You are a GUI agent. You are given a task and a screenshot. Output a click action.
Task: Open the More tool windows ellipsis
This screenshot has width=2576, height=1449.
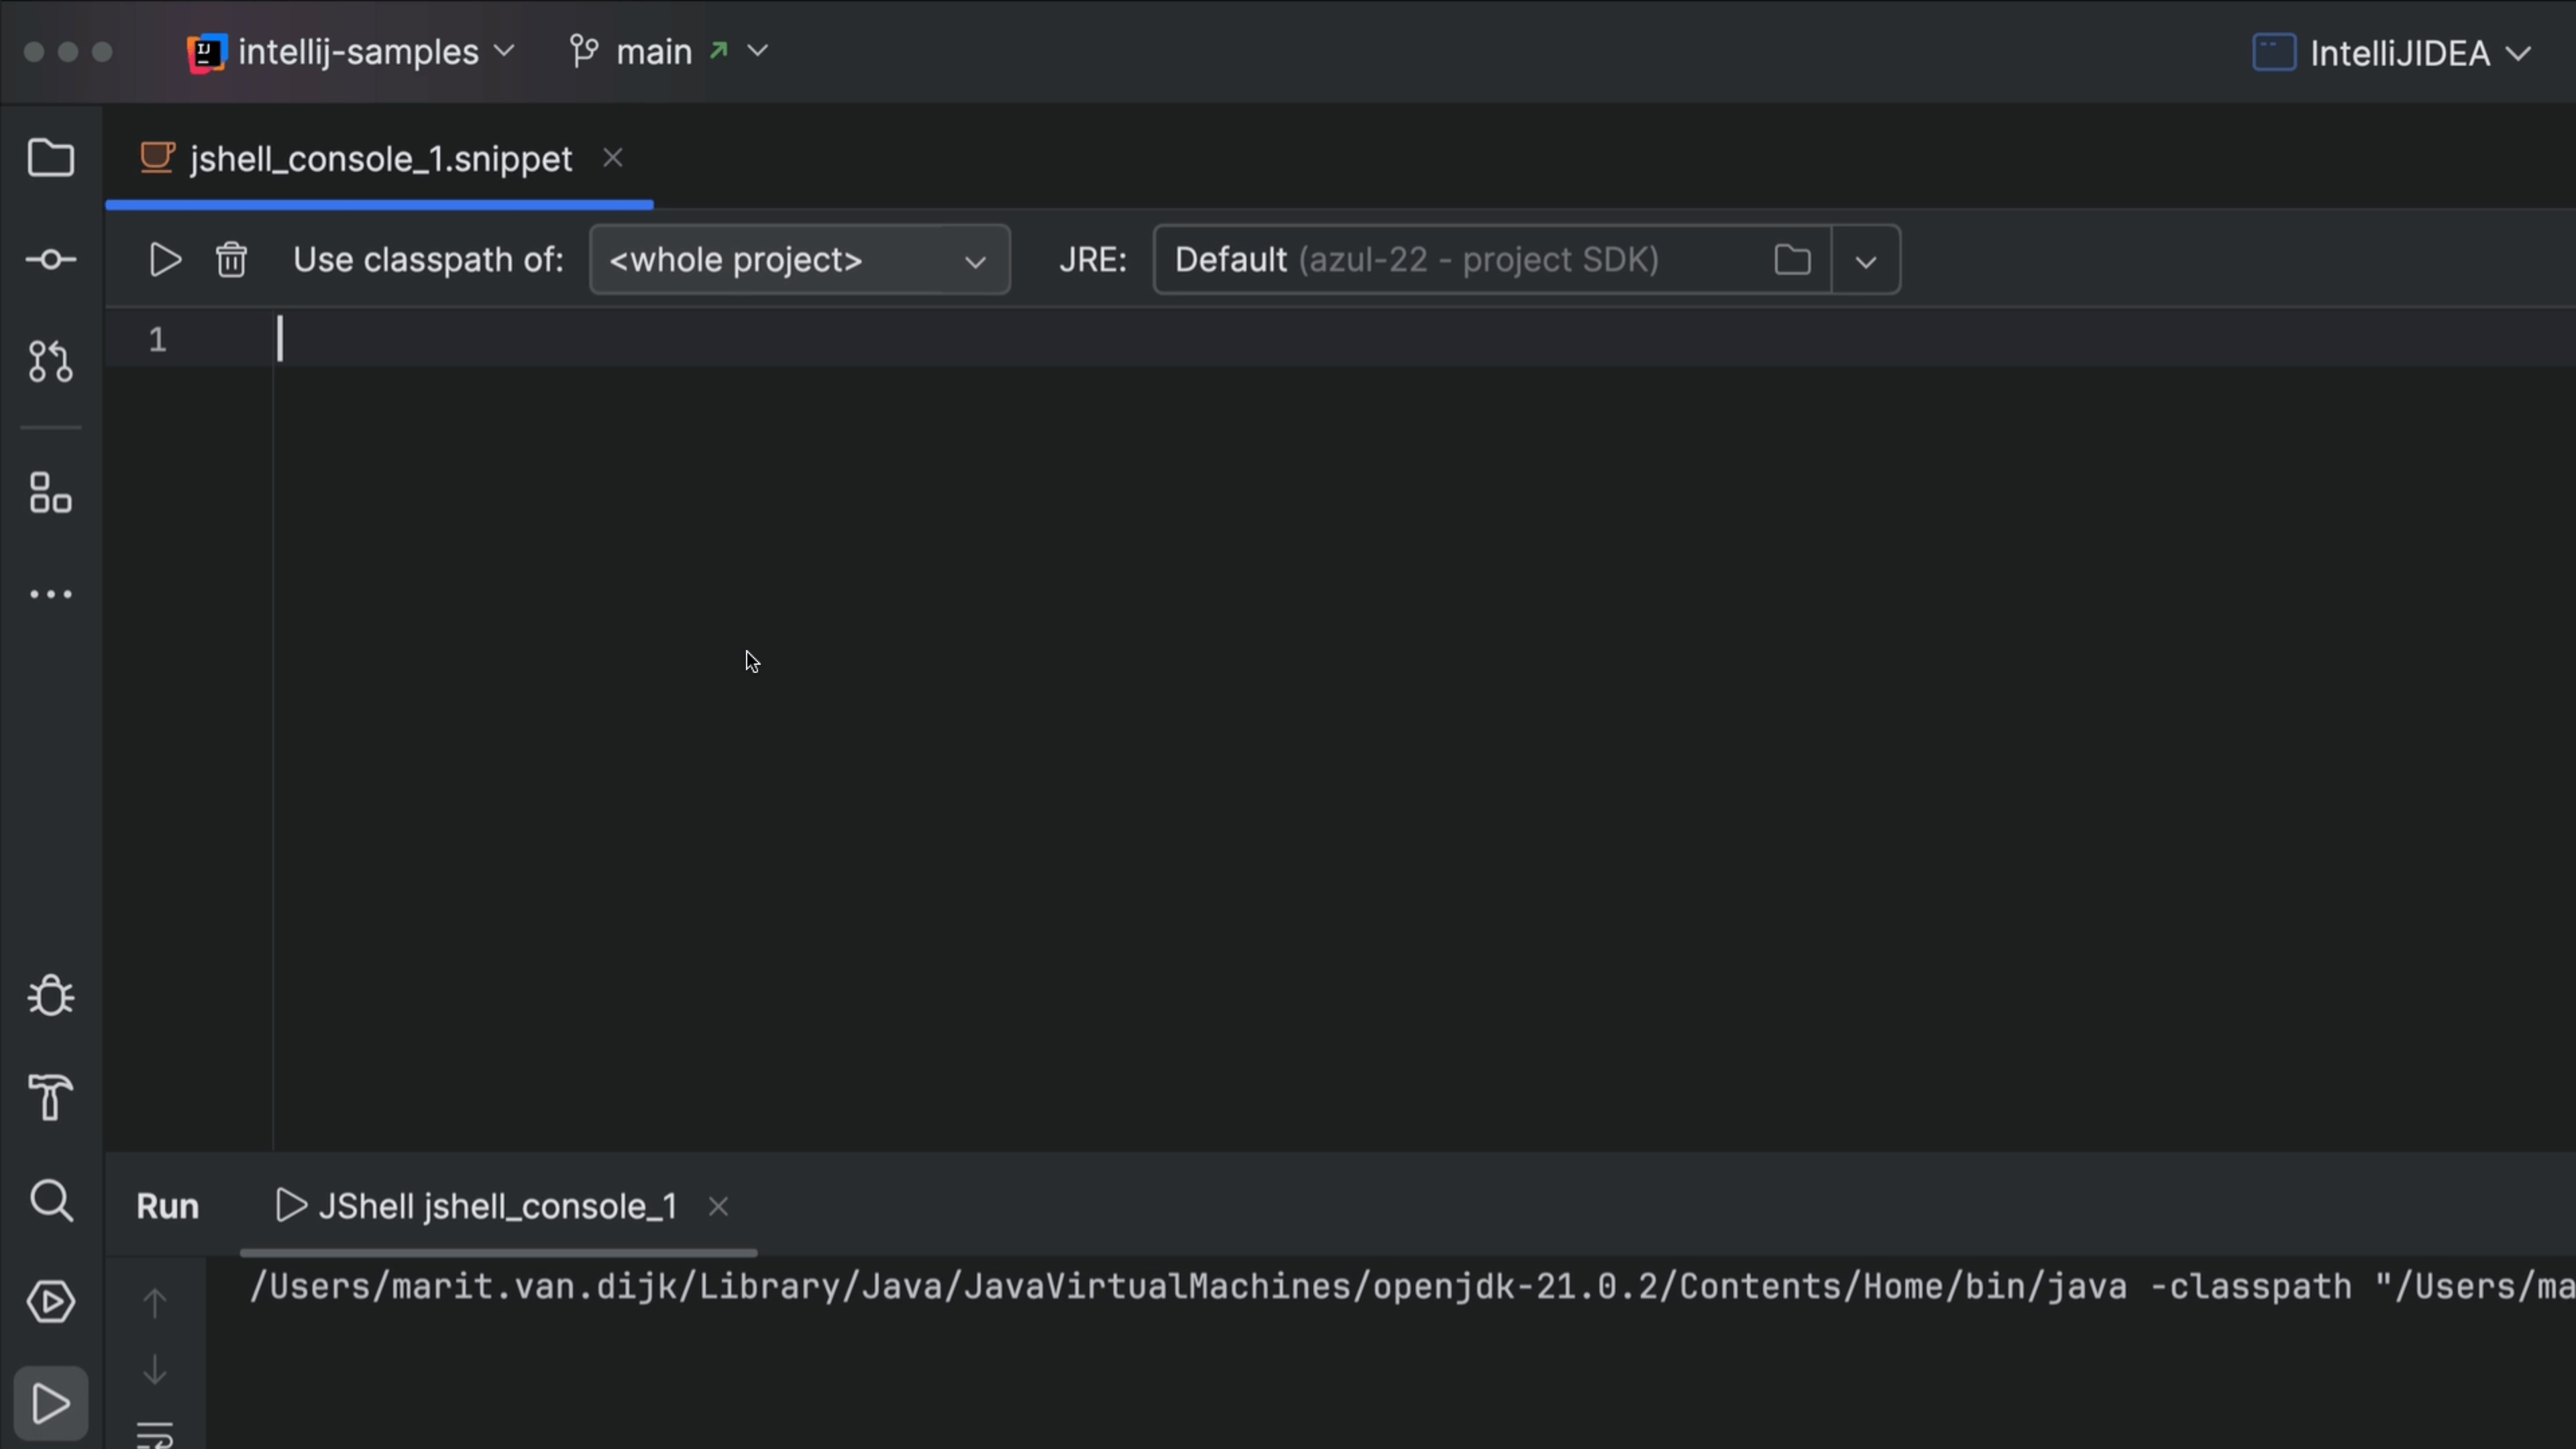[50, 594]
